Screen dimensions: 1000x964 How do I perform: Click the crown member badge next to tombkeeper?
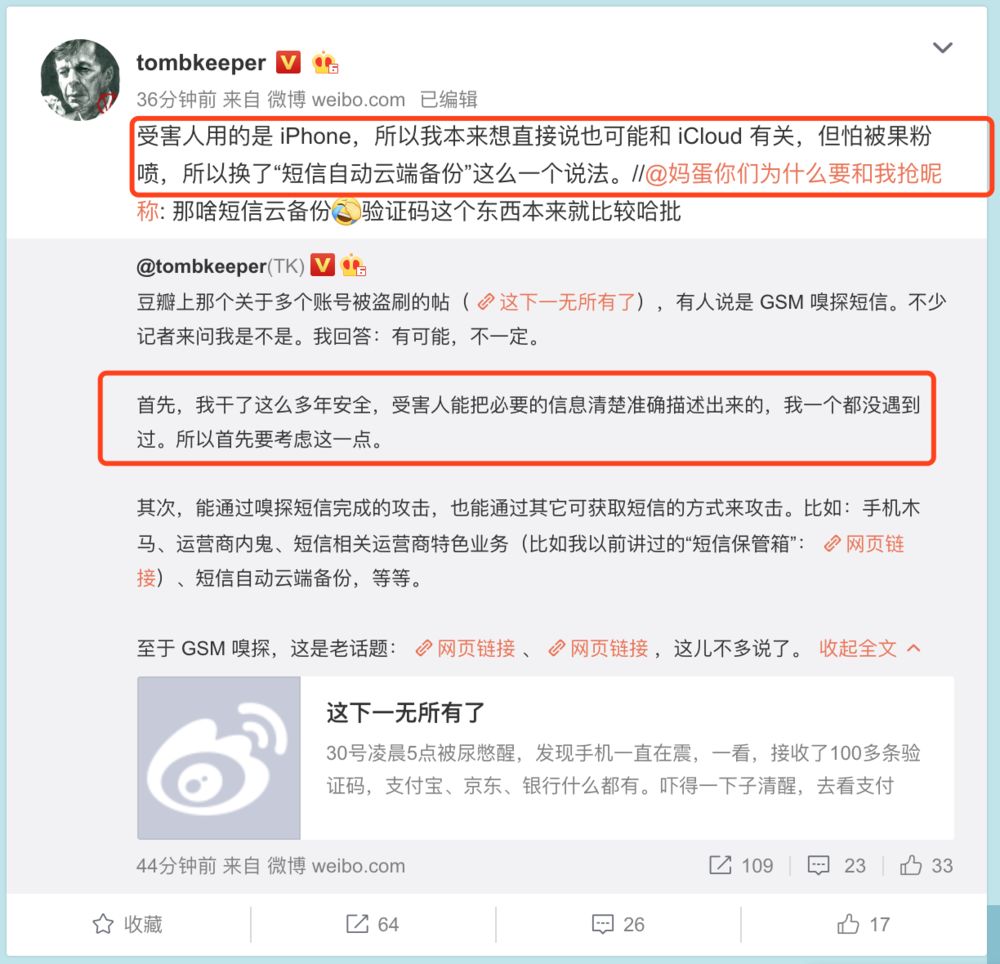point(325,62)
